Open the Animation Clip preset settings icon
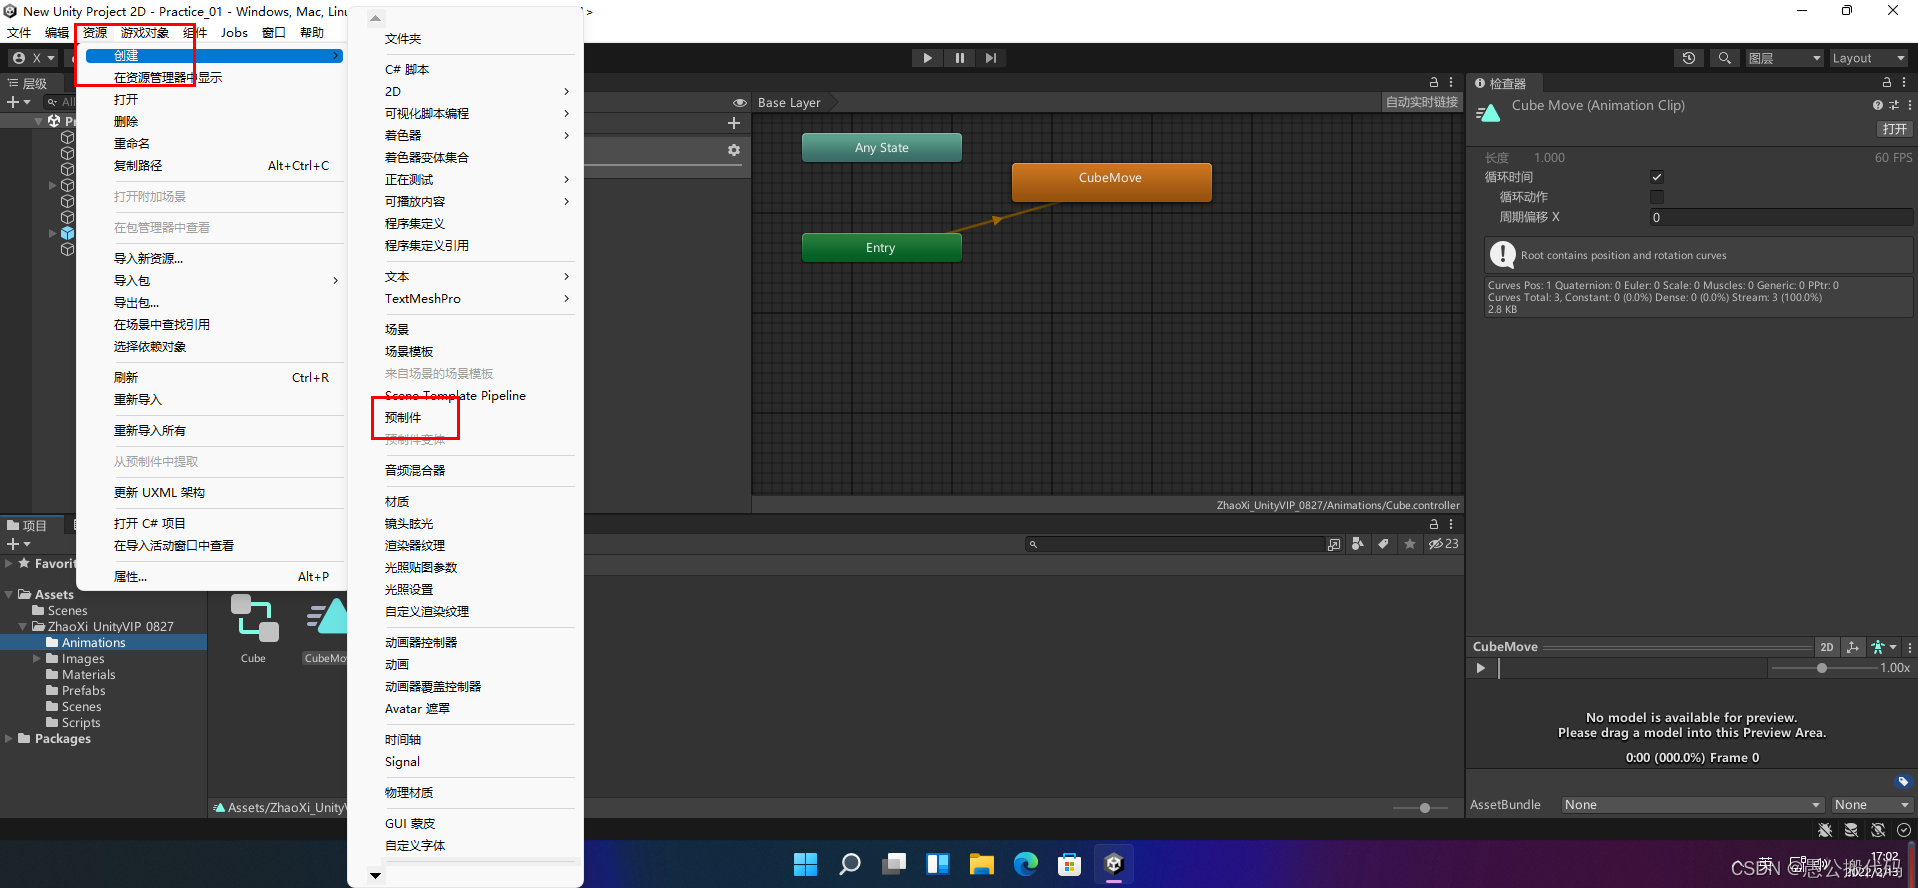The width and height of the screenshot is (1918, 888). (1894, 105)
